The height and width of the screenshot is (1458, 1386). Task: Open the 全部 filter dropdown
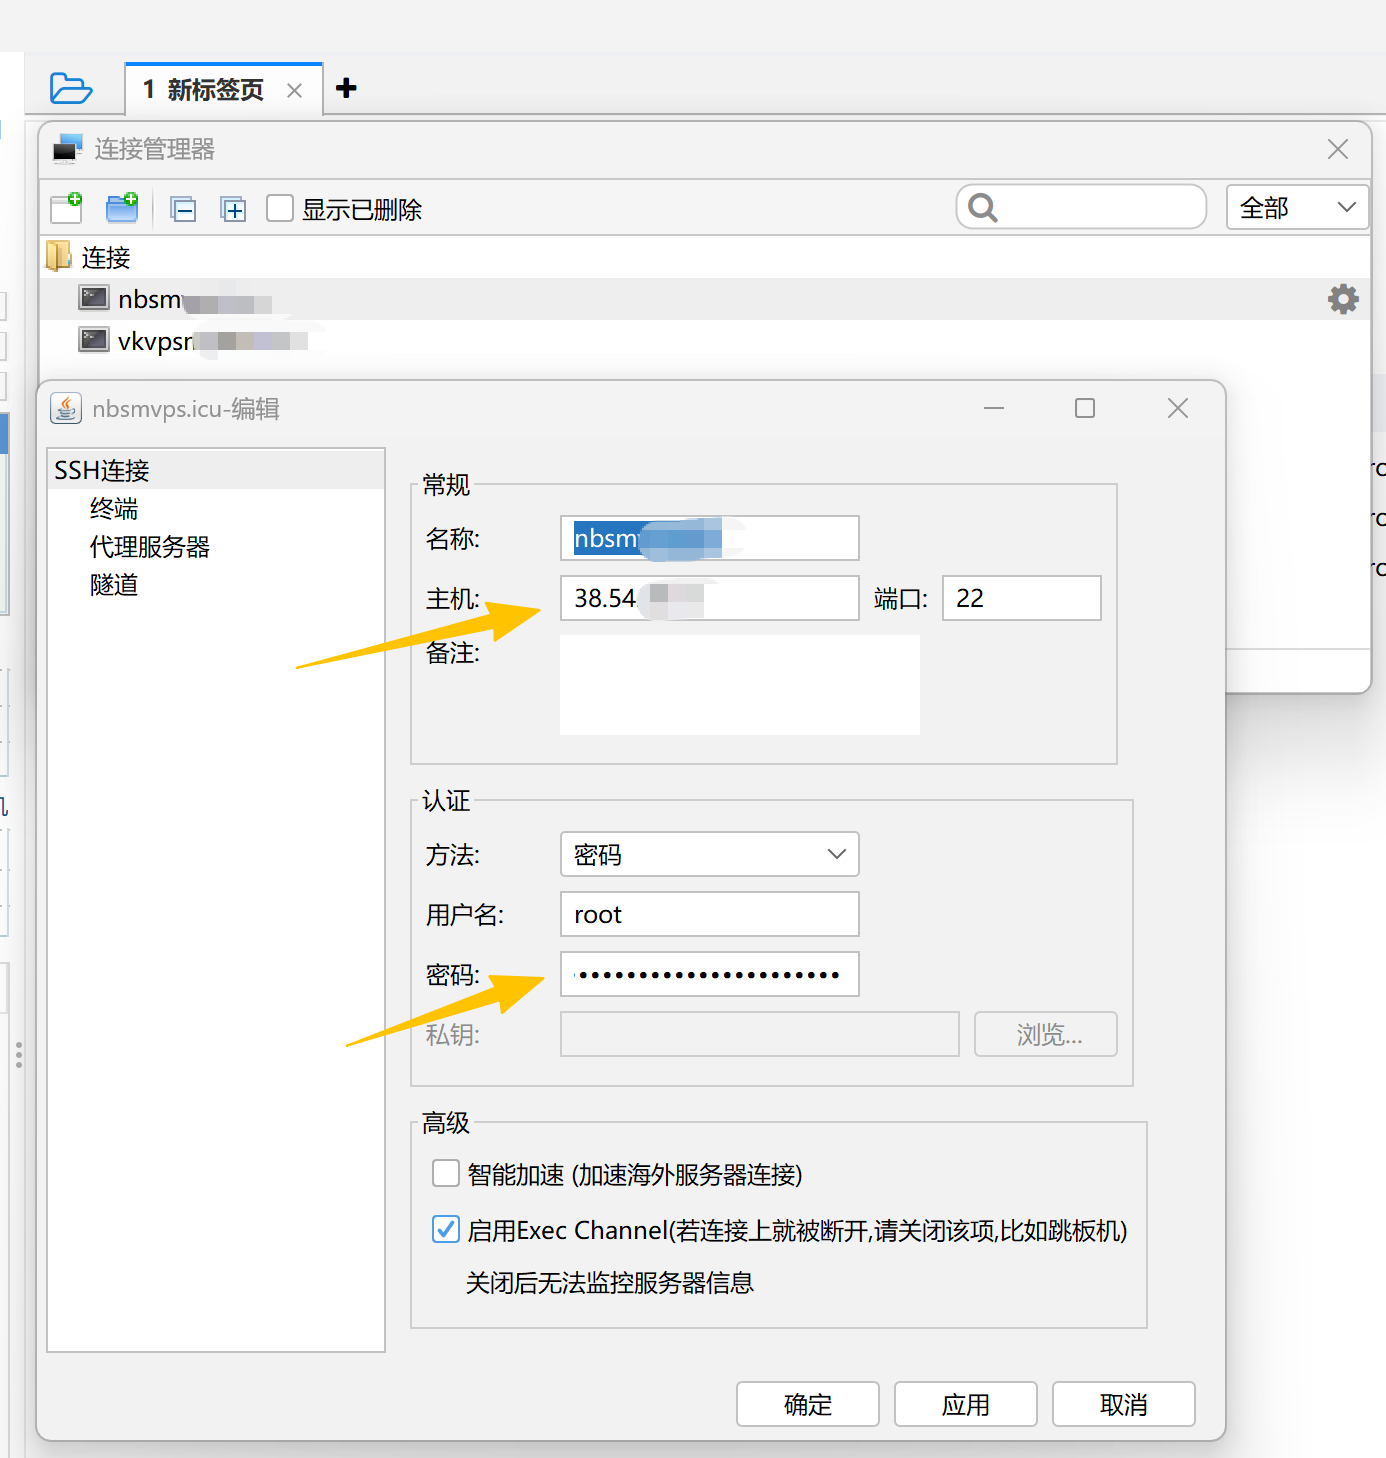pyautogui.click(x=1296, y=208)
